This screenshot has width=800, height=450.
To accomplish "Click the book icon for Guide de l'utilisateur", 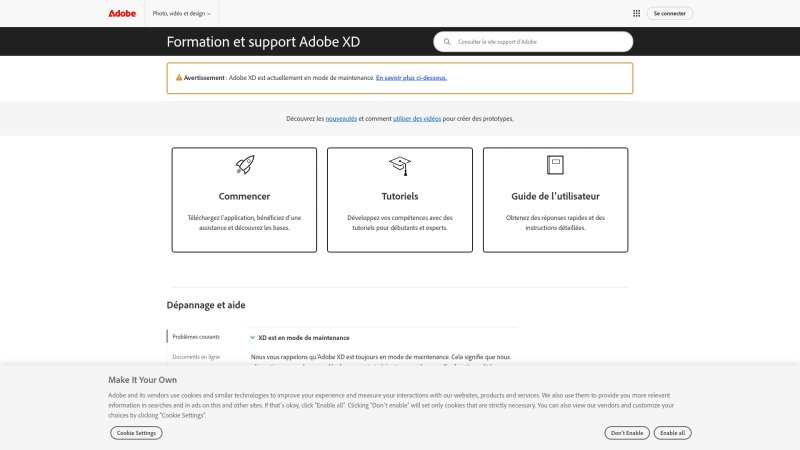I will click(x=555, y=165).
